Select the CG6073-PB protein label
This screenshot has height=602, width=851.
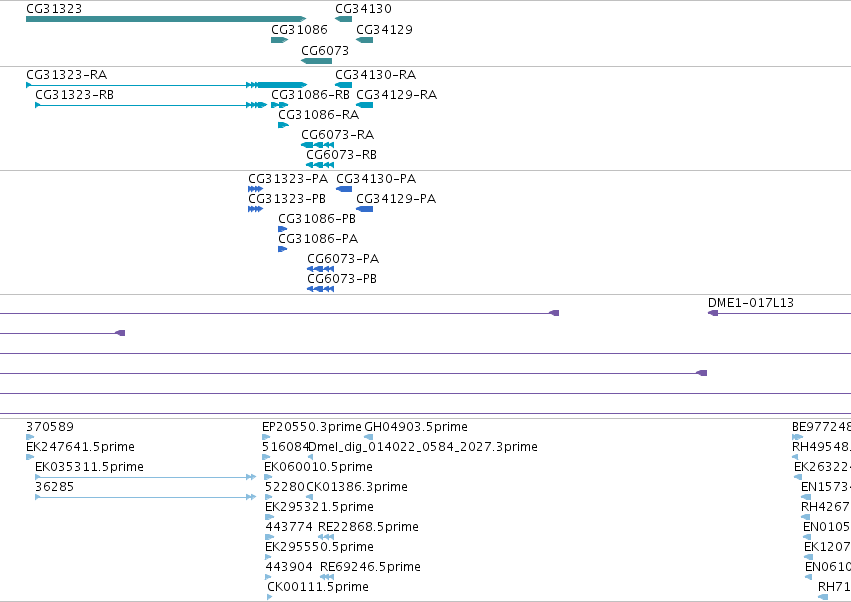pos(342,279)
